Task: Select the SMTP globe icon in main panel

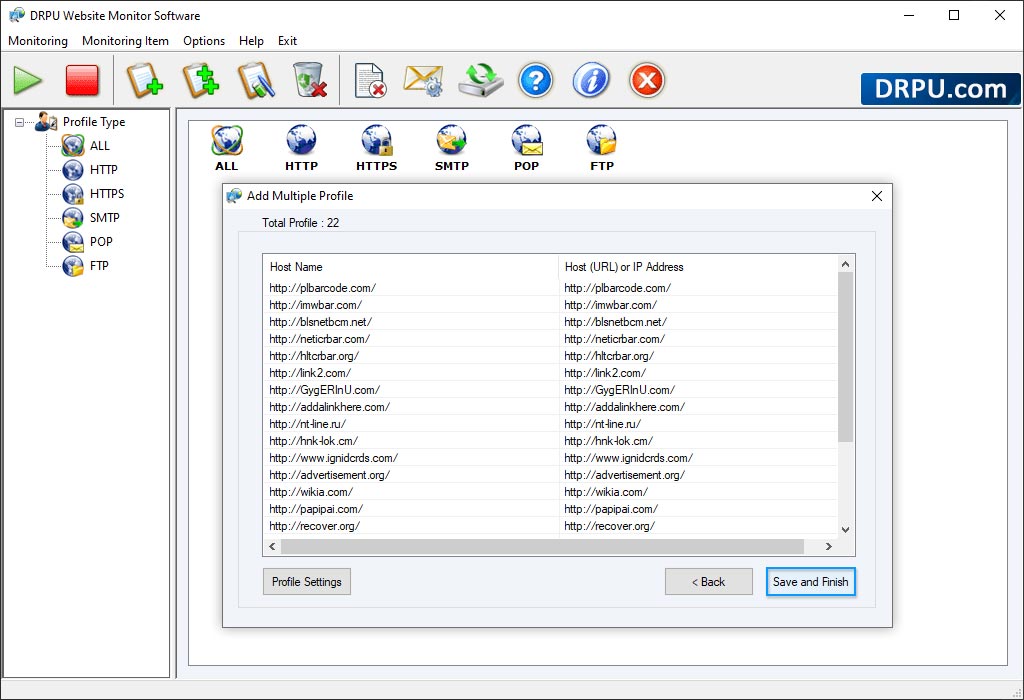Action: pyautogui.click(x=452, y=148)
